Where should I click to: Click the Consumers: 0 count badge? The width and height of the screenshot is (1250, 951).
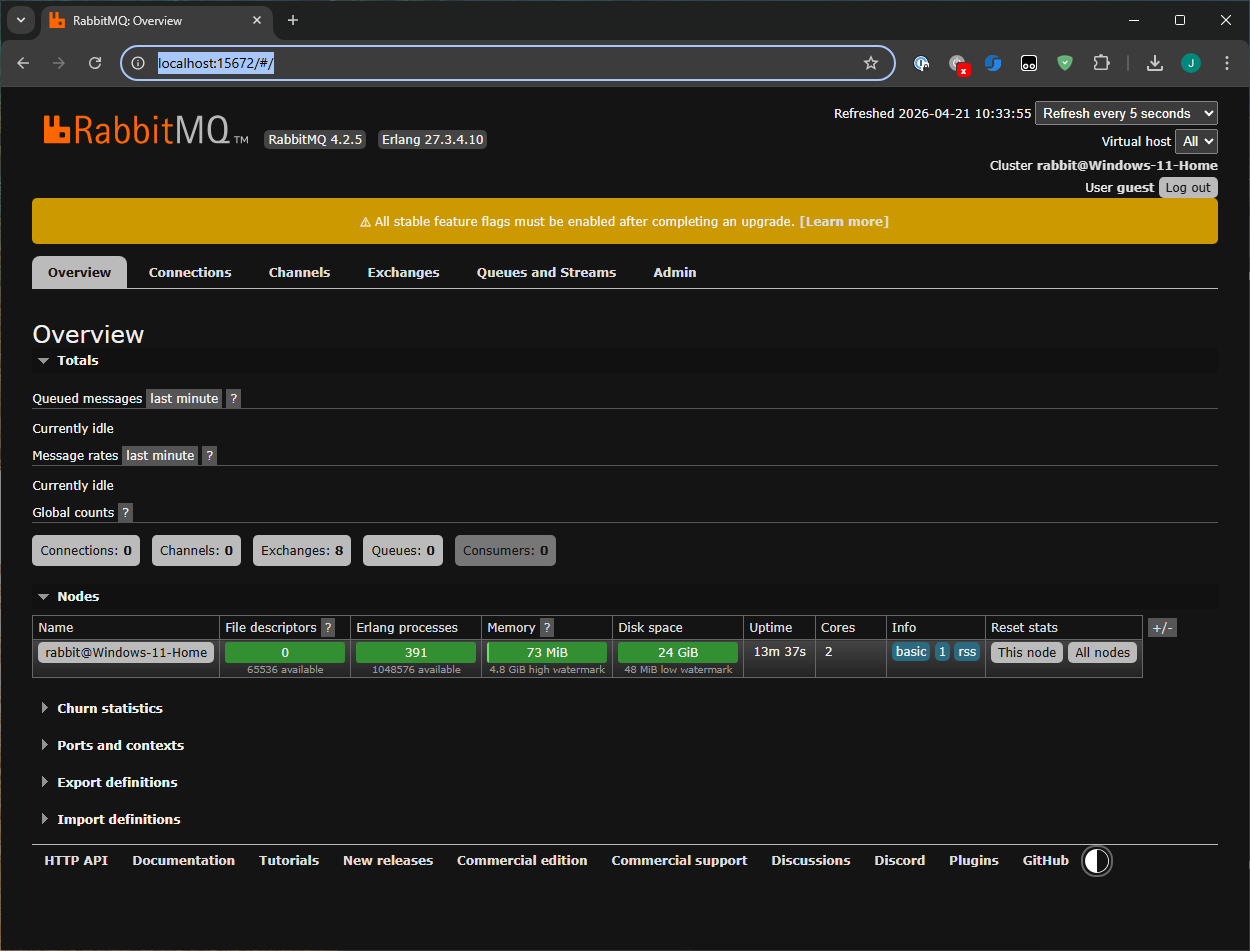click(x=505, y=550)
